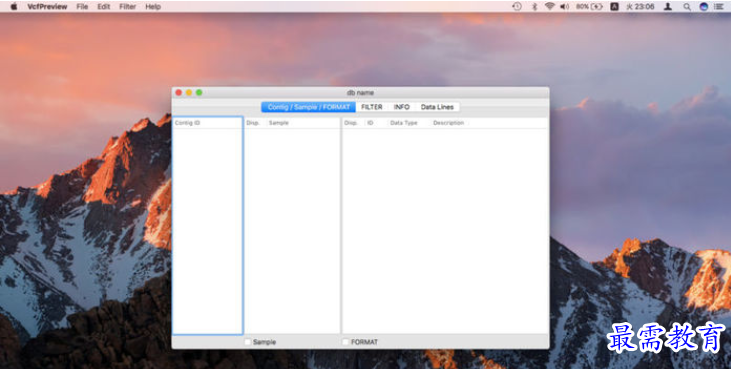
Task: Open the user account menu icon
Action: point(668,7)
